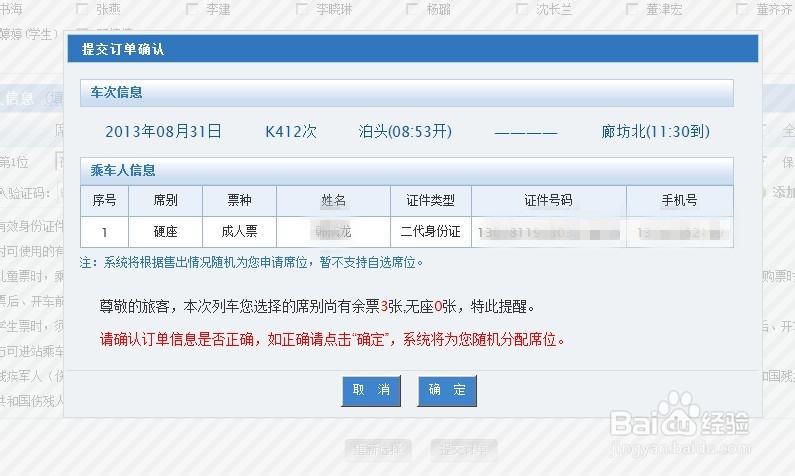
Task: Toggle the 李建 passenger checkbox
Action: coord(192,9)
